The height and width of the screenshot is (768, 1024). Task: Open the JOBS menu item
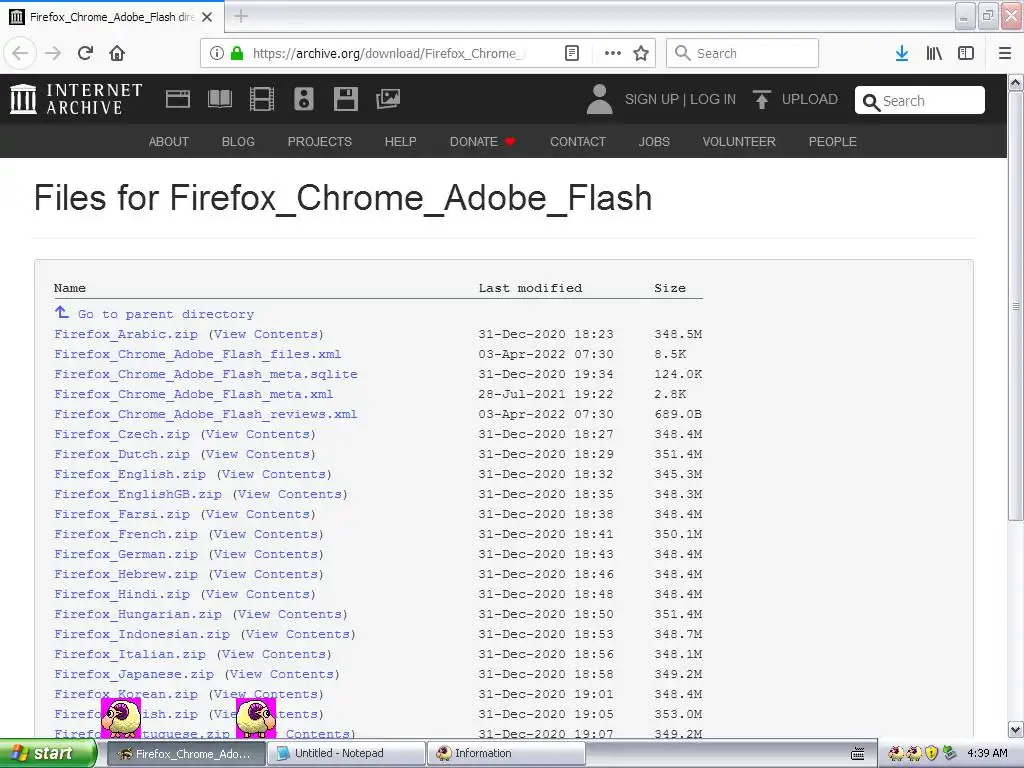click(654, 142)
